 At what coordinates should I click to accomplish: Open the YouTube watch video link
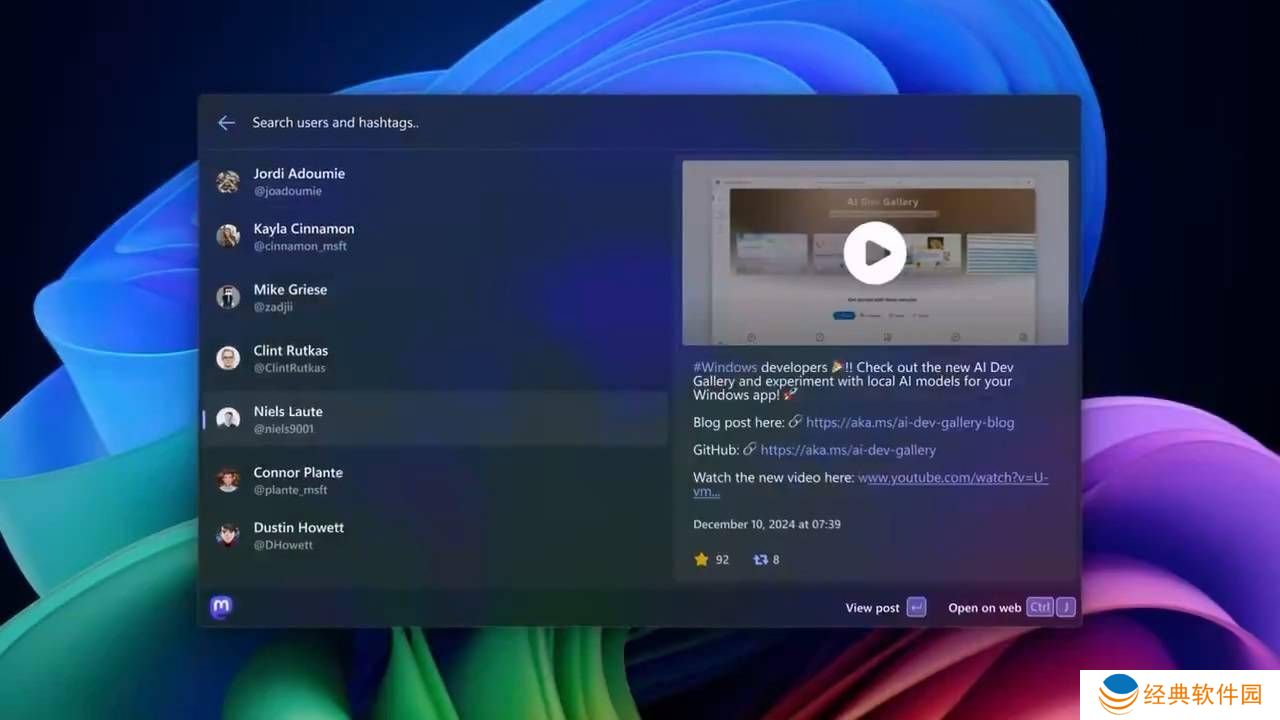coord(952,478)
